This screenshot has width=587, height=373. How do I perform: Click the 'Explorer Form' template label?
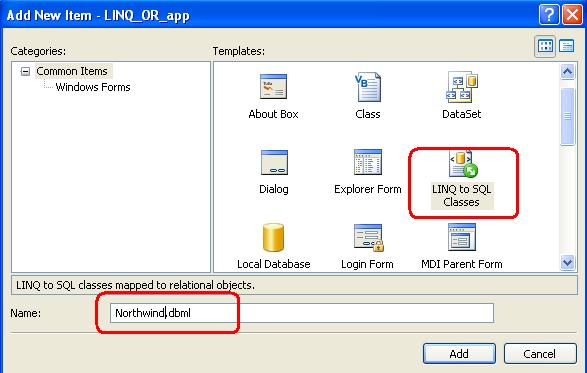click(368, 189)
